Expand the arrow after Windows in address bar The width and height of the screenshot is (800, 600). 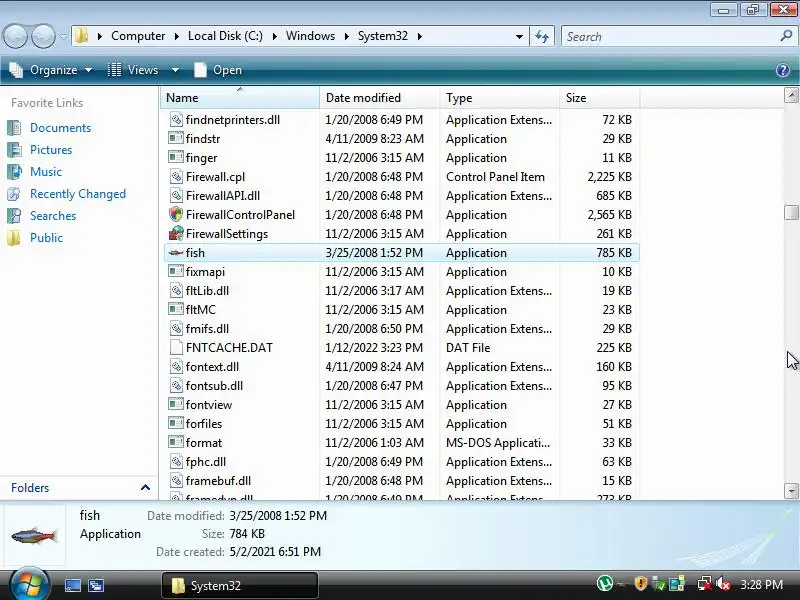tap(346, 36)
